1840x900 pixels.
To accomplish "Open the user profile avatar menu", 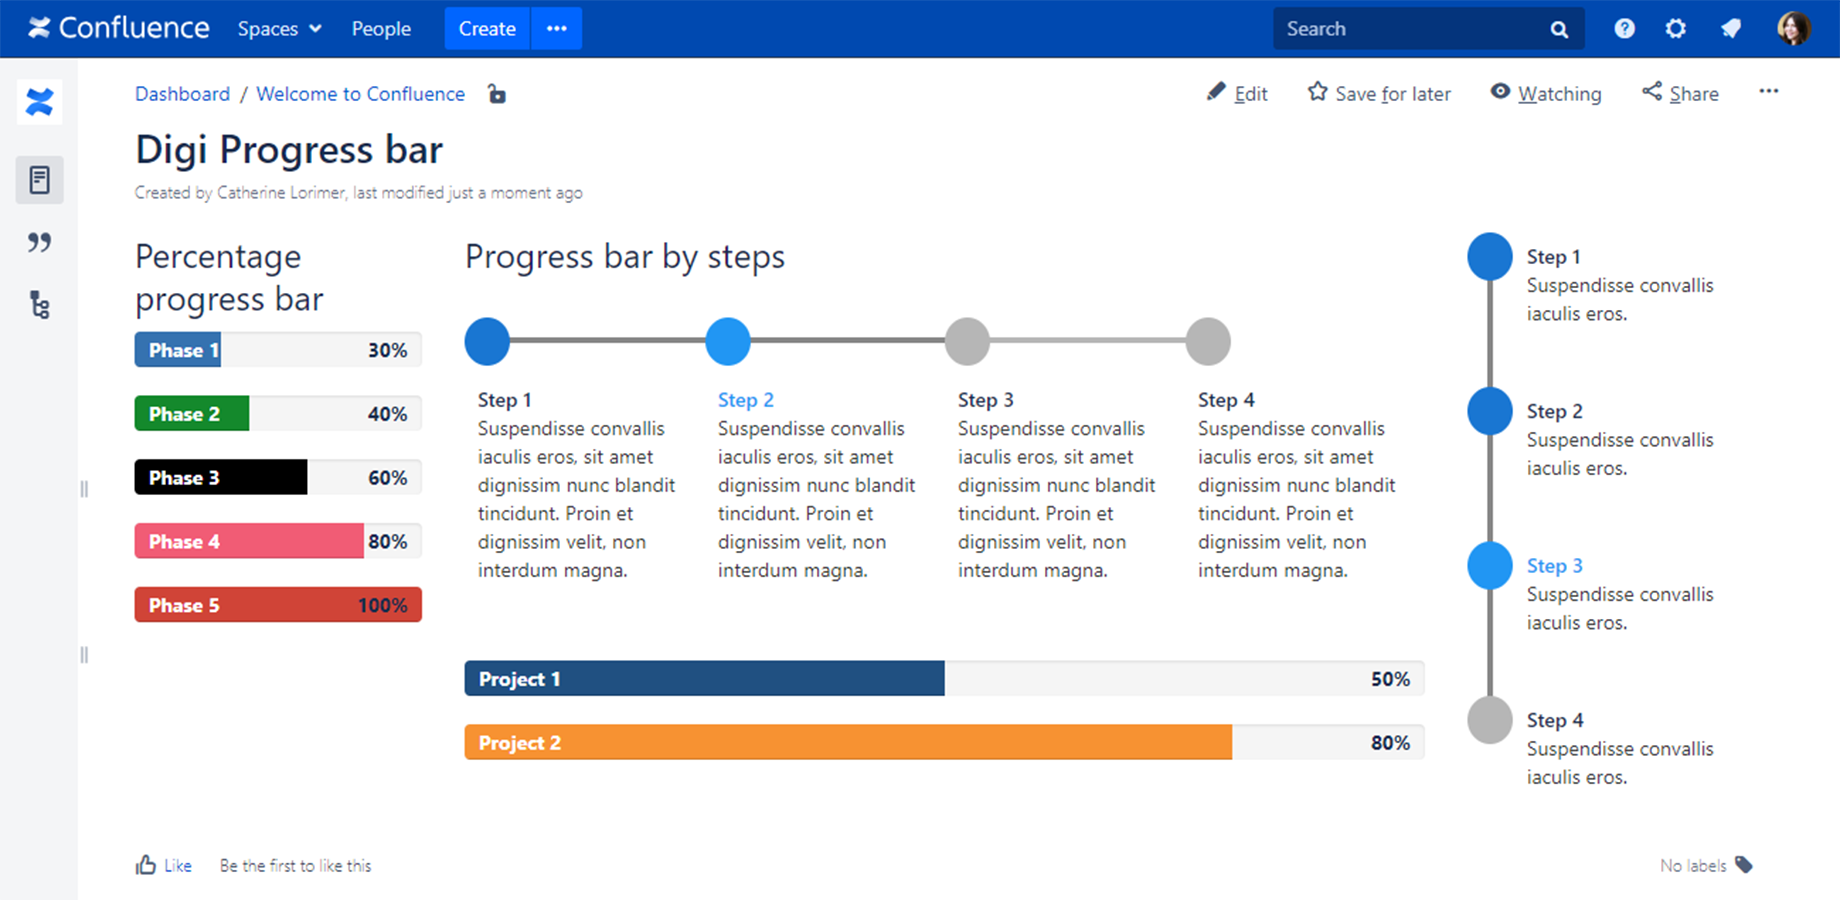I will pyautogui.click(x=1793, y=29).
